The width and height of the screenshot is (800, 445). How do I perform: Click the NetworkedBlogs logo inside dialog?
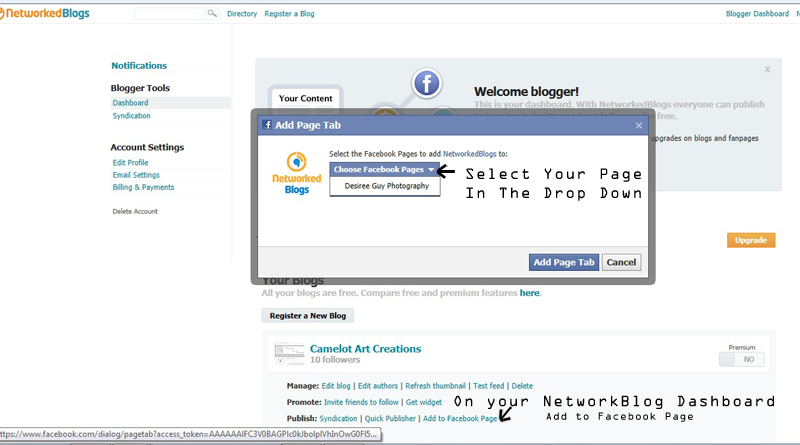coord(296,174)
